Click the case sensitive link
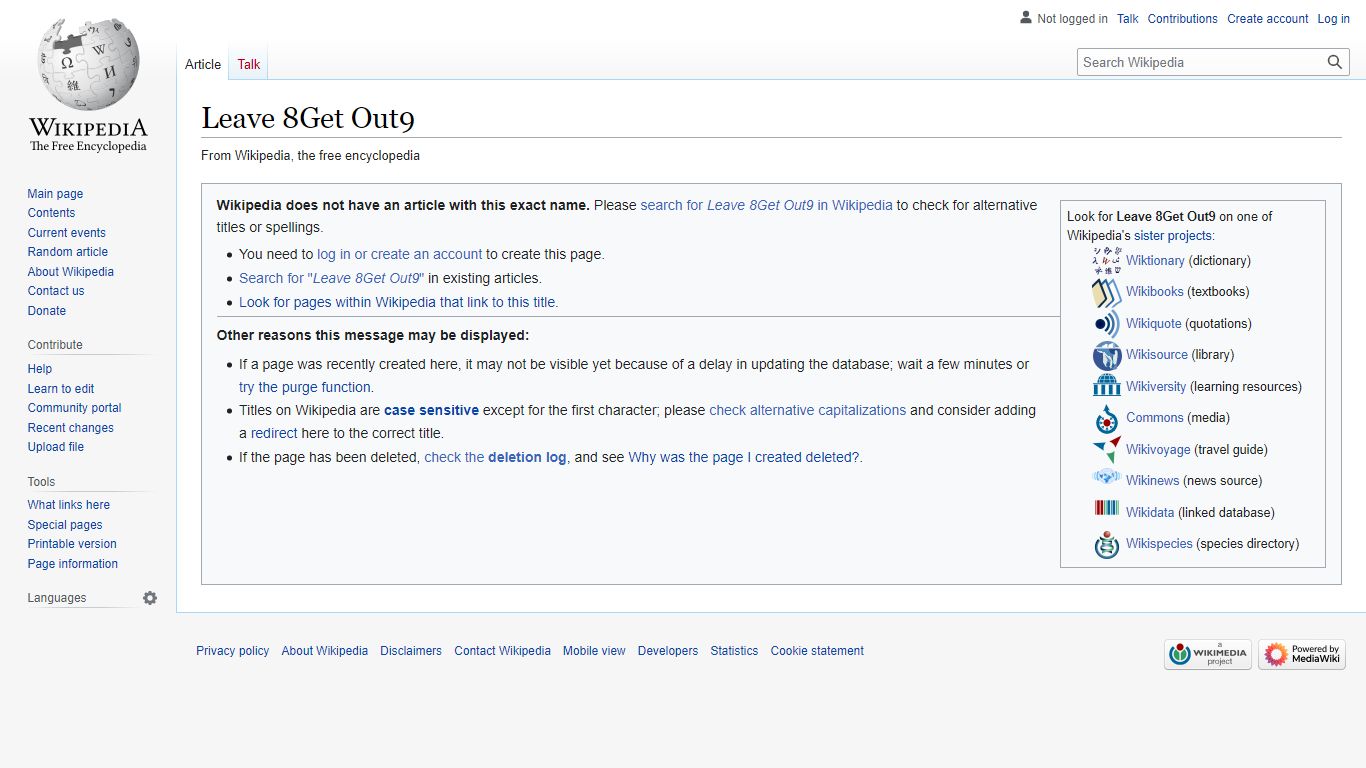This screenshot has height=768, width=1366. (x=431, y=410)
